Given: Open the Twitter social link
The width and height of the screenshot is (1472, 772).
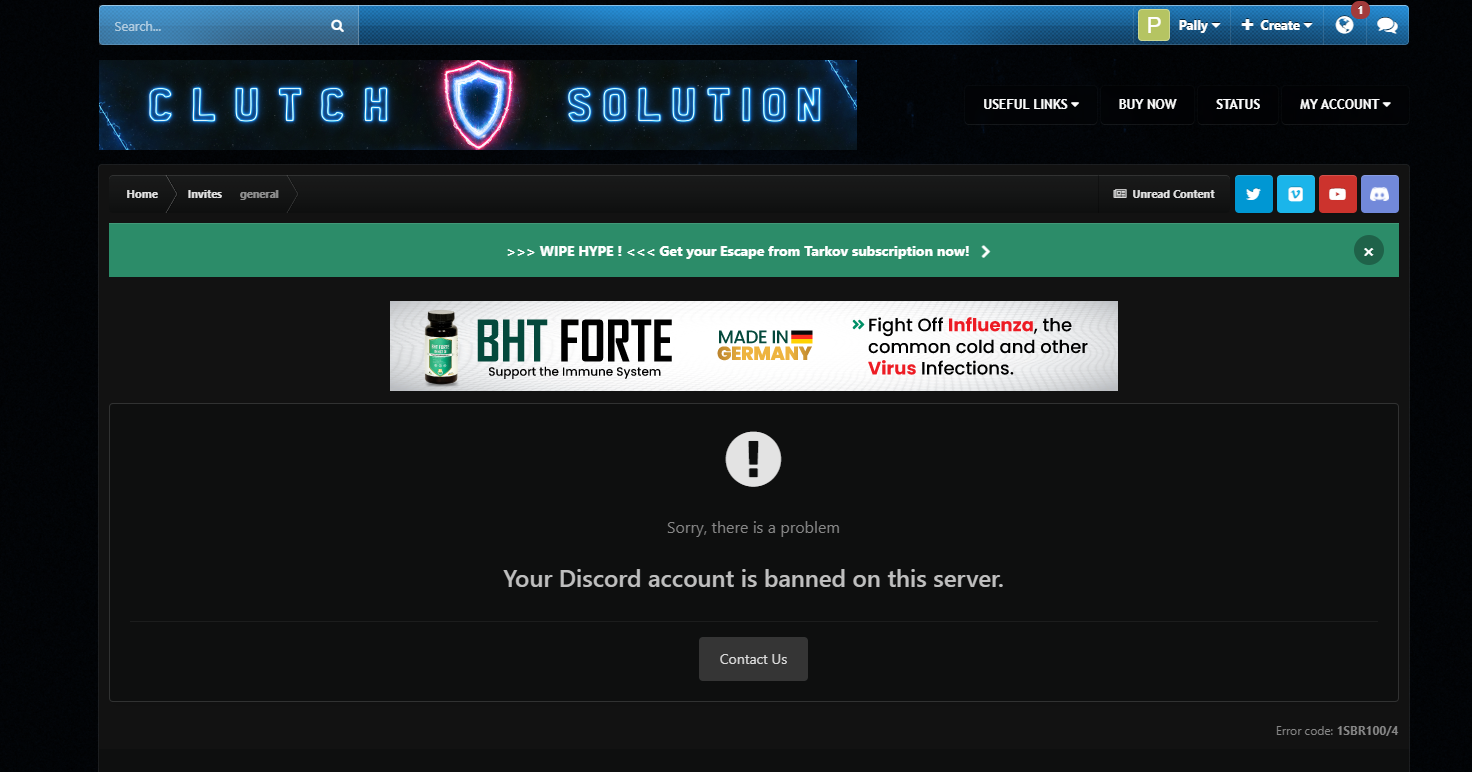Looking at the screenshot, I should click(1254, 194).
